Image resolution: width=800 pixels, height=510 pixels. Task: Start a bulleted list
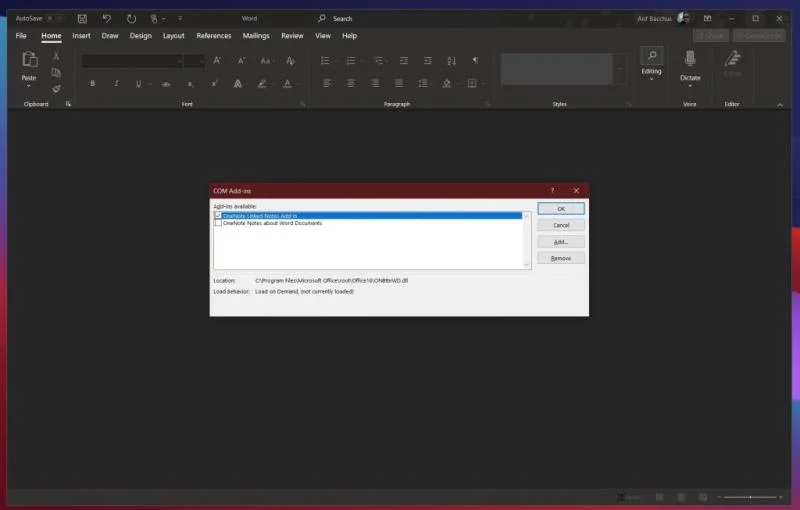(325, 61)
